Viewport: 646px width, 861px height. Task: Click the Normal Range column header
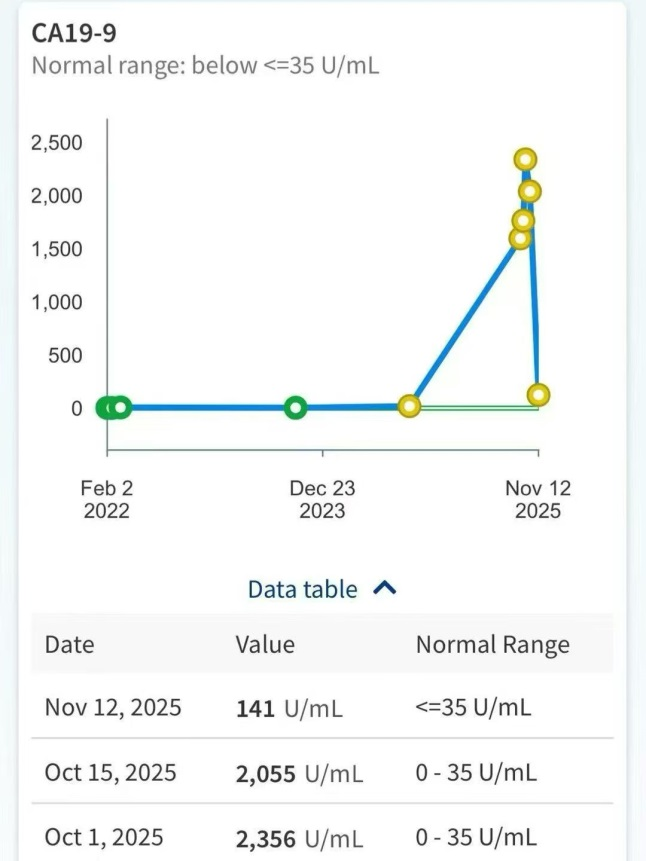(x=492, y=645)
